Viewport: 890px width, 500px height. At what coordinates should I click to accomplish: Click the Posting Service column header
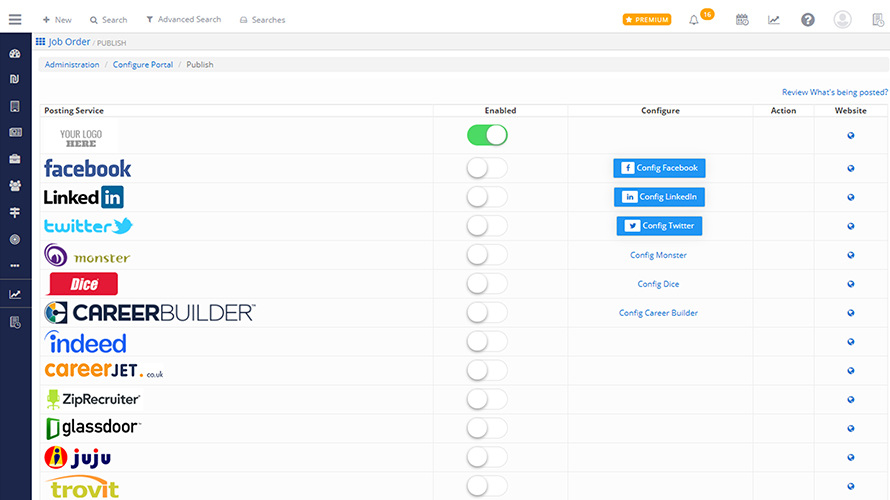(74, 111)
